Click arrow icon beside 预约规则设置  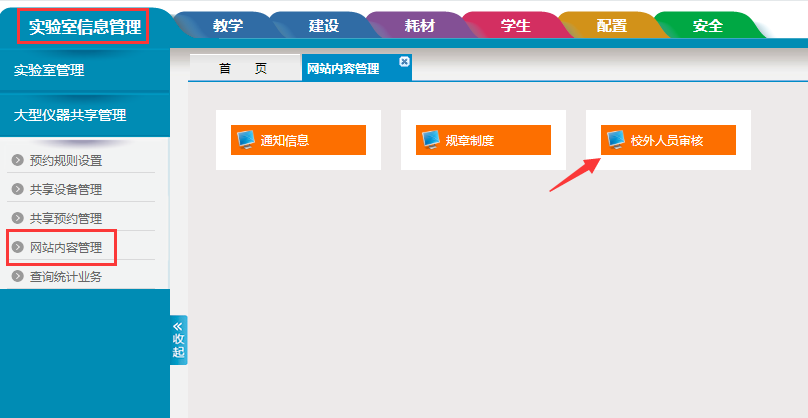17,160
